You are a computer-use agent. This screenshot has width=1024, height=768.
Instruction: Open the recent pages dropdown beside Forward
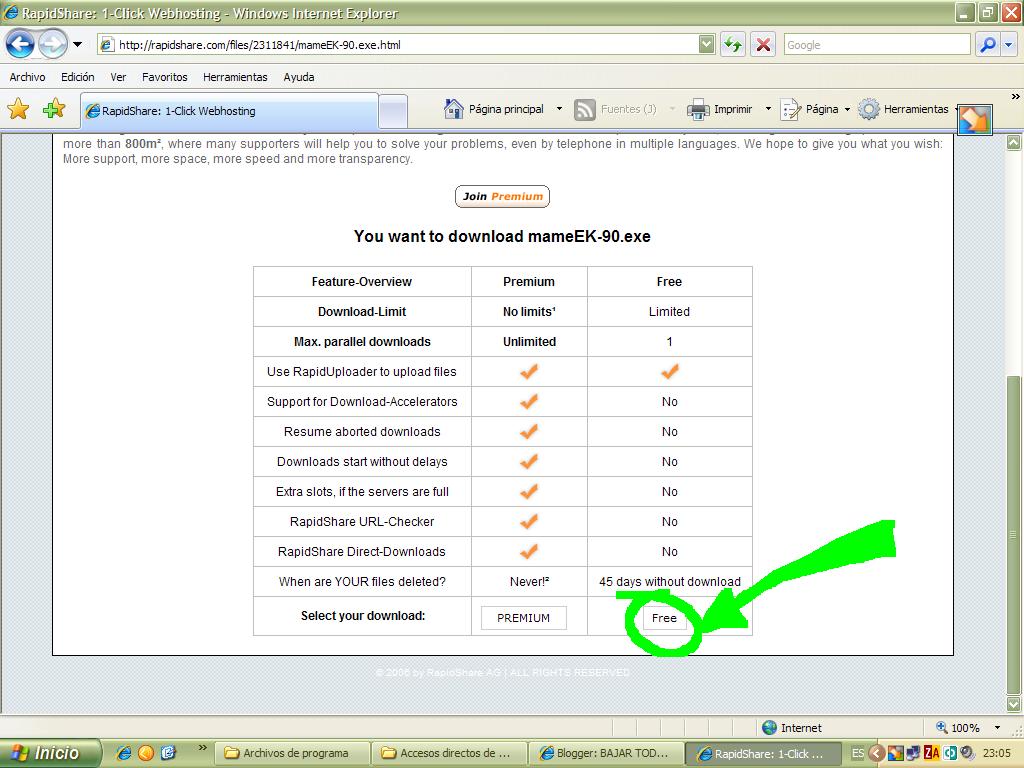tap(78, 44)
